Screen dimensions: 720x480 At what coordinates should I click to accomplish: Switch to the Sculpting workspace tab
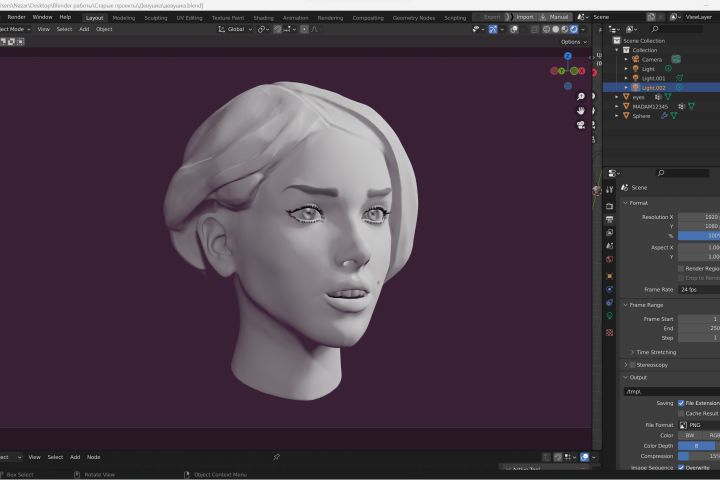[155, 17]
